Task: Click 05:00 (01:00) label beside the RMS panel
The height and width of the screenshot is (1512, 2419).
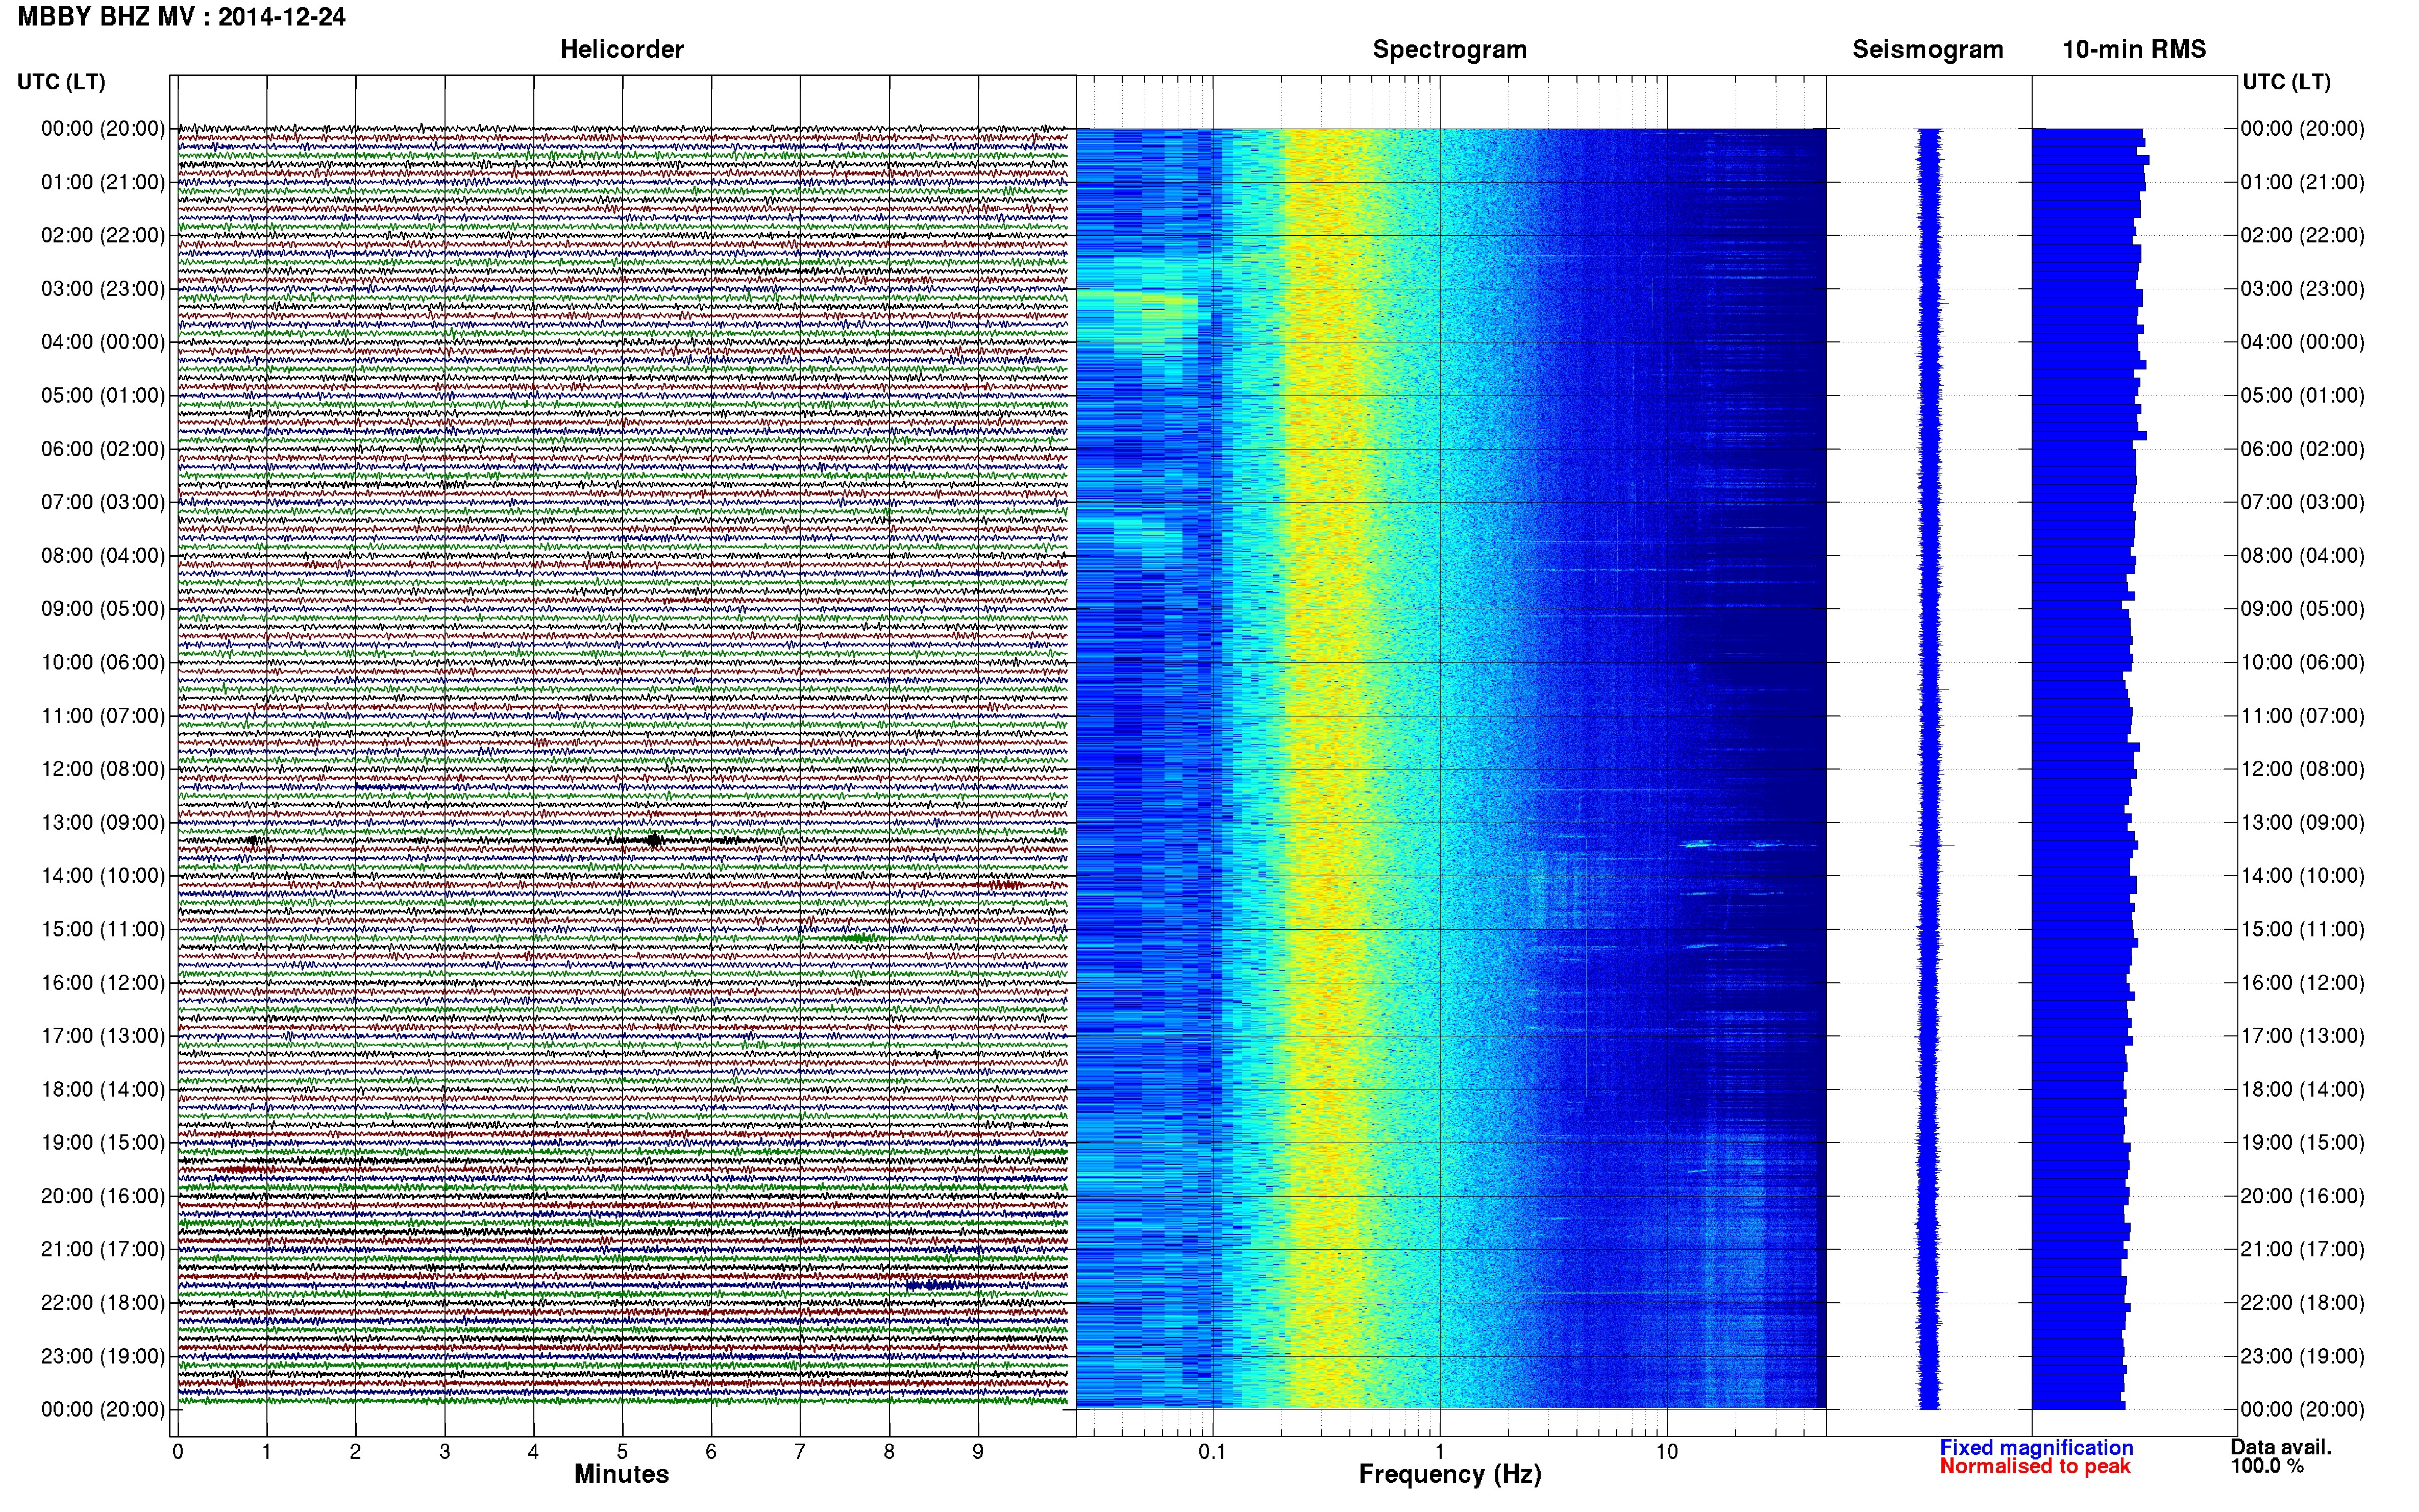Action: 2302,395
